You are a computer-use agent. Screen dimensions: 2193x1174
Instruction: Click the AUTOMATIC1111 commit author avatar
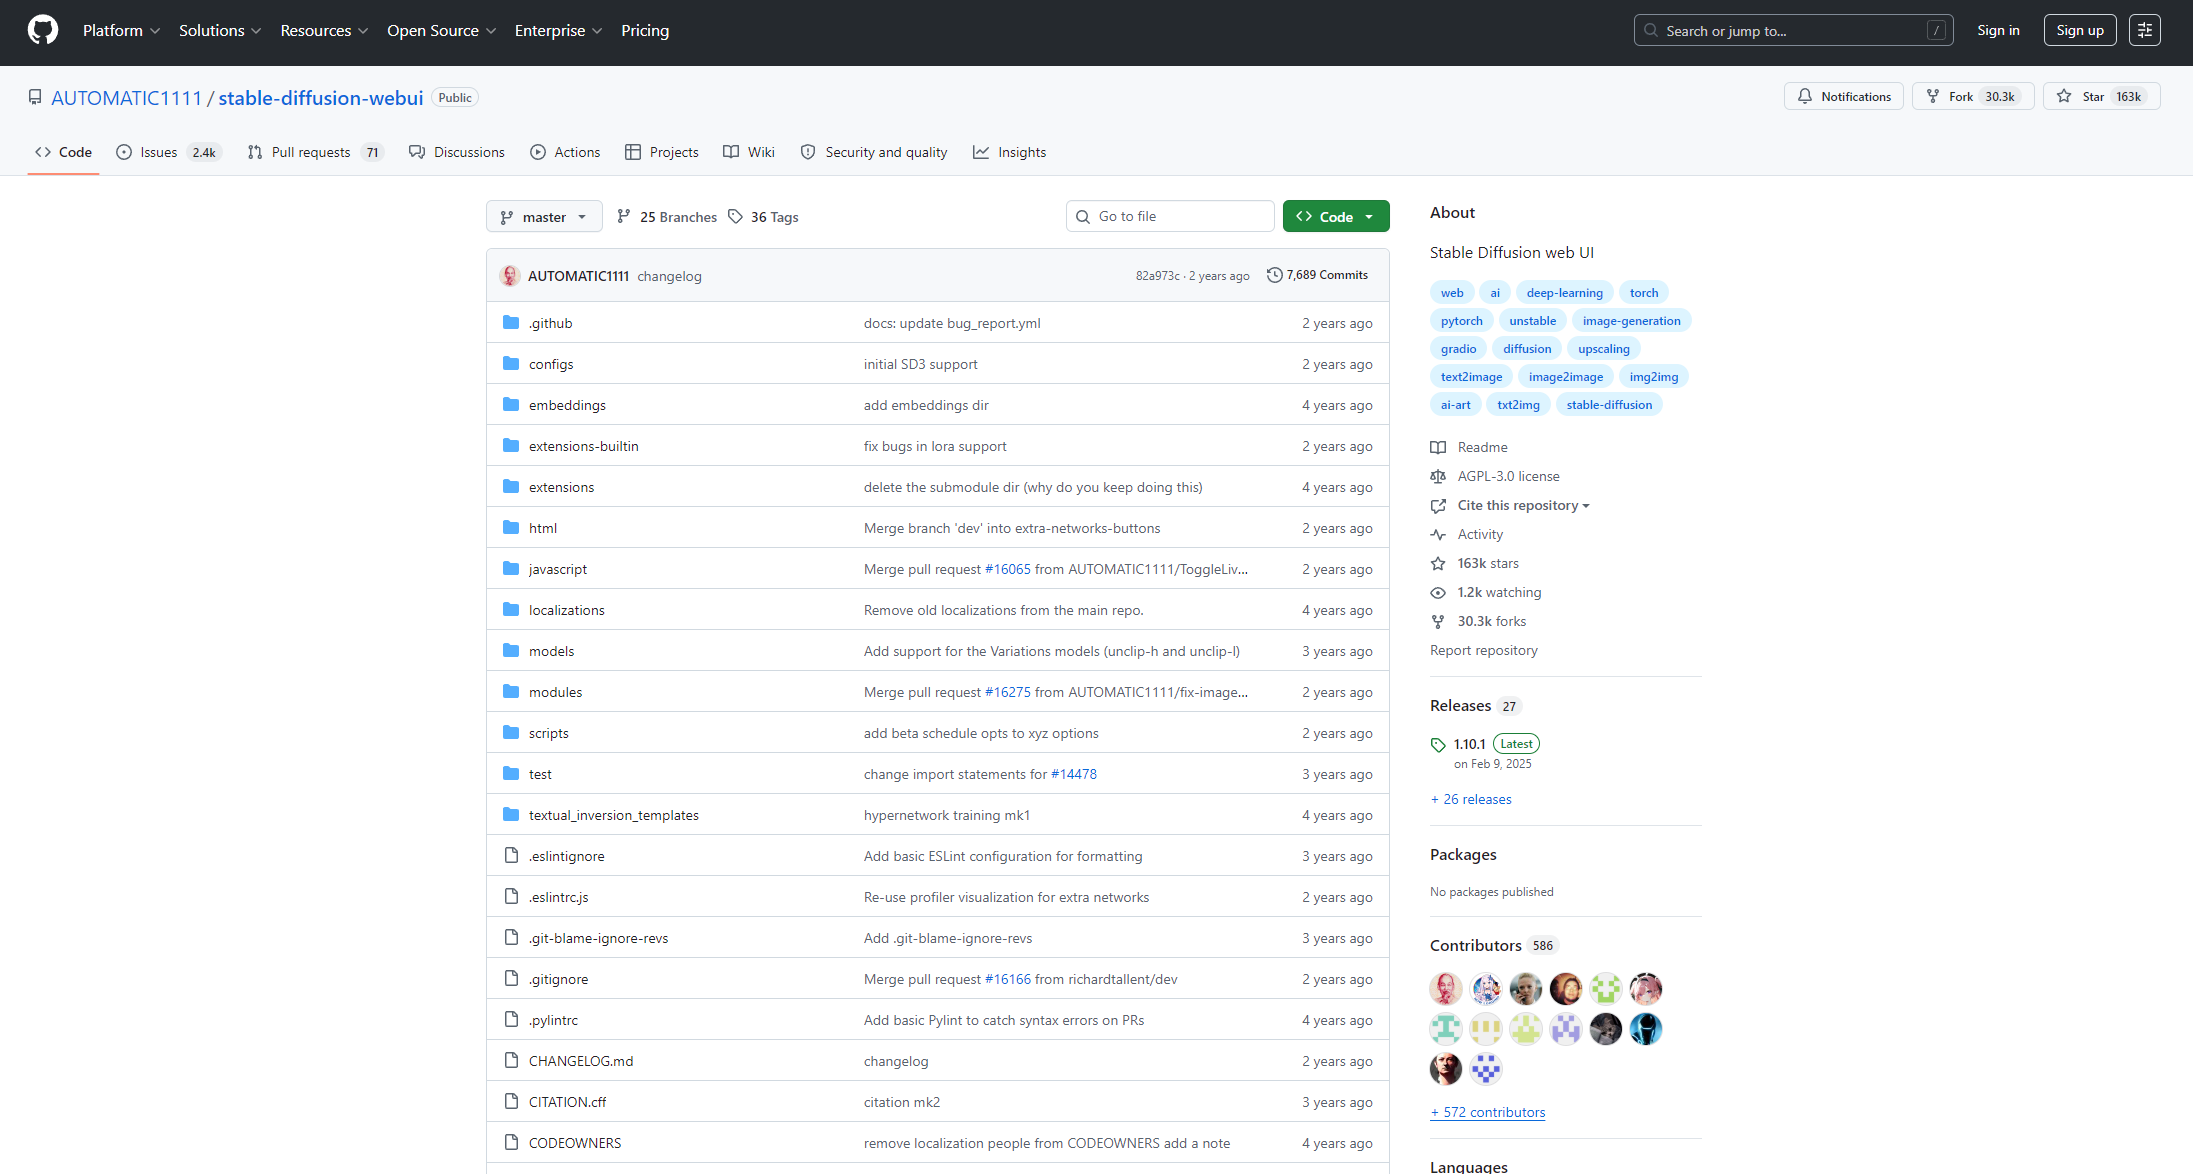[x=510, y=275]
